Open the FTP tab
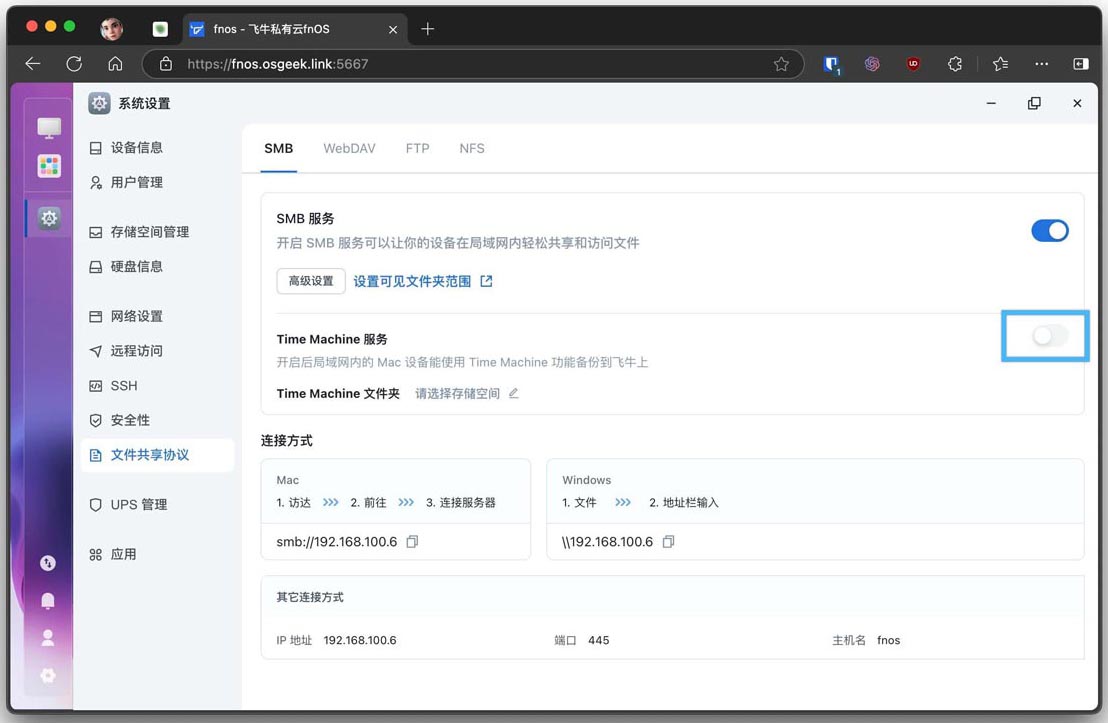This screenshot has width=1108, height=723. (417, 149)
